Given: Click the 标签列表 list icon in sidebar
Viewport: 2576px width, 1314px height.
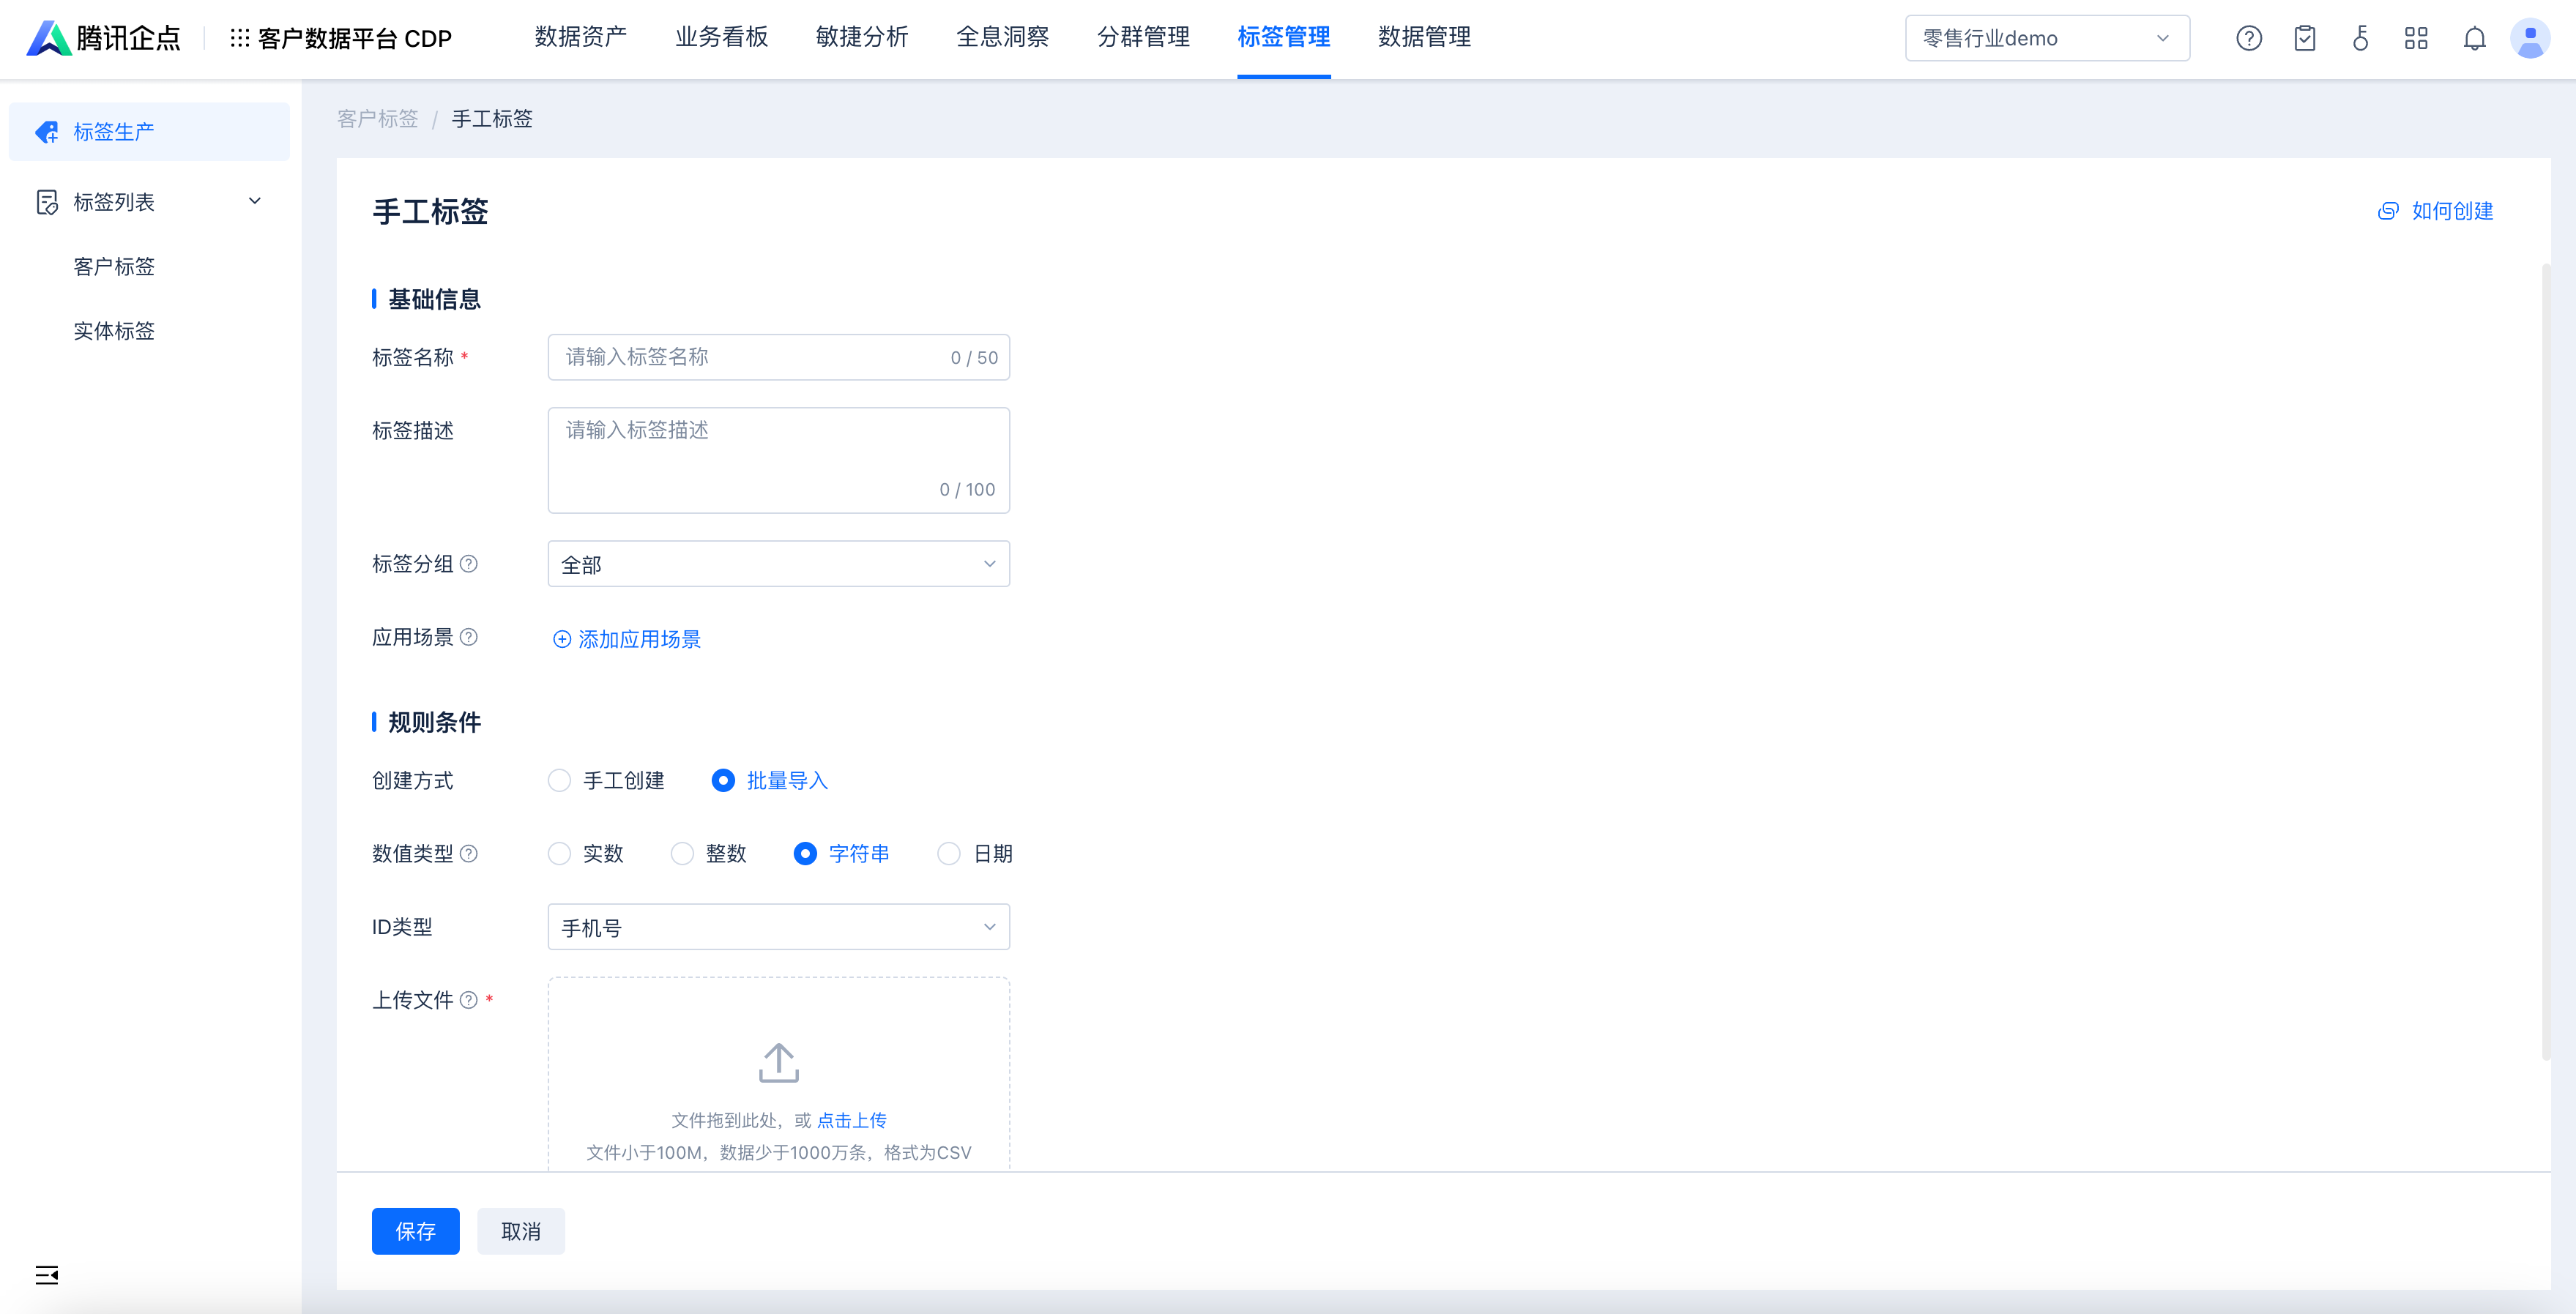Looking at the screenshot, I should 47,202.
